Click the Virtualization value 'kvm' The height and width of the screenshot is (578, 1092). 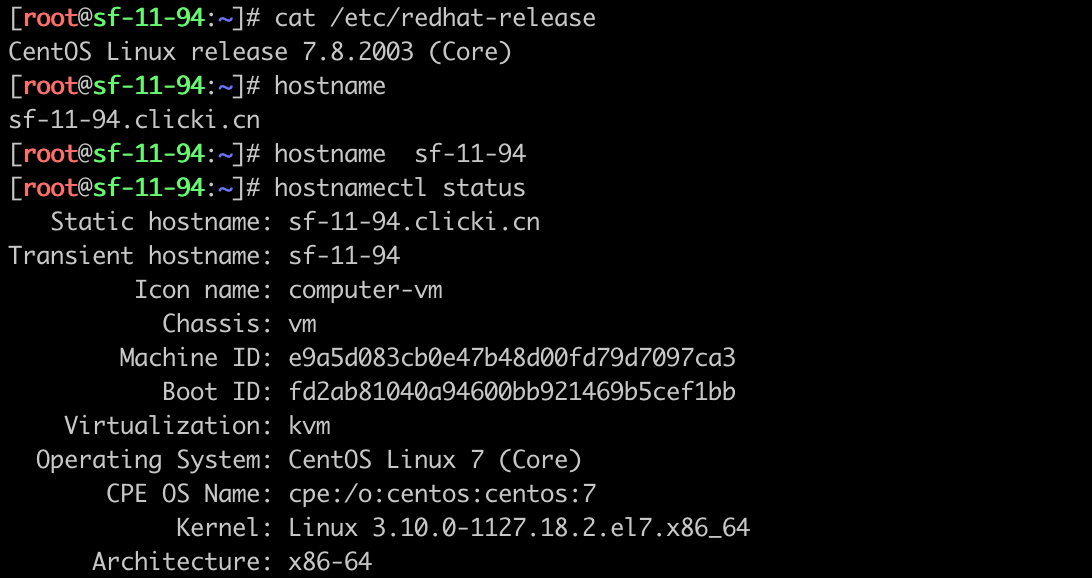click(x=310, y=425)
